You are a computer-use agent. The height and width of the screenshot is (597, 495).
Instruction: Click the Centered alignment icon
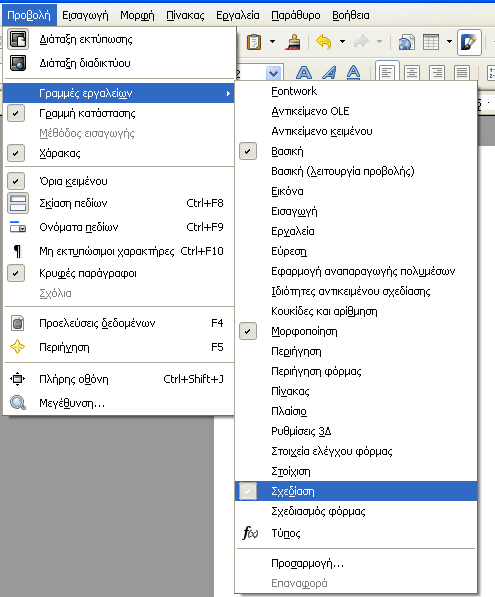tap(412, 72)
